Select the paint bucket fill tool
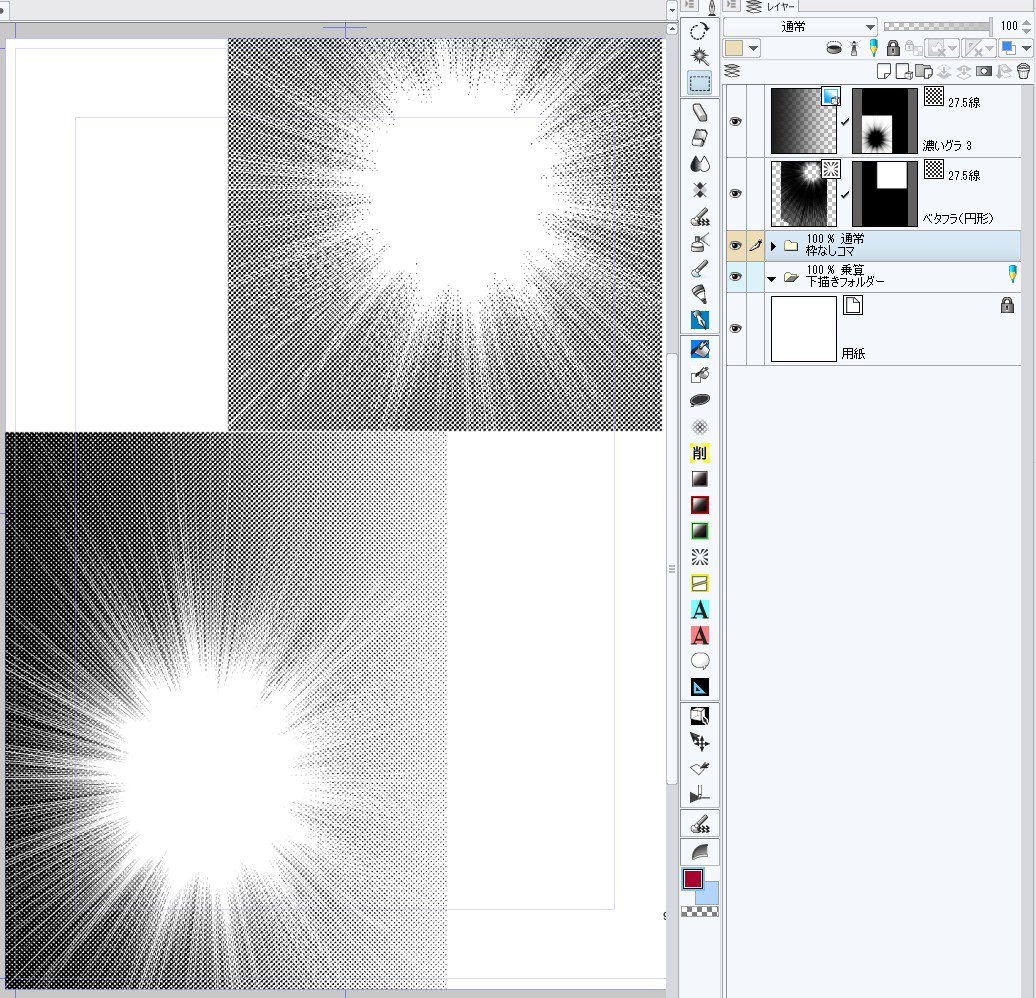This screenshot has height=998, width=1036. pos(699,349)
